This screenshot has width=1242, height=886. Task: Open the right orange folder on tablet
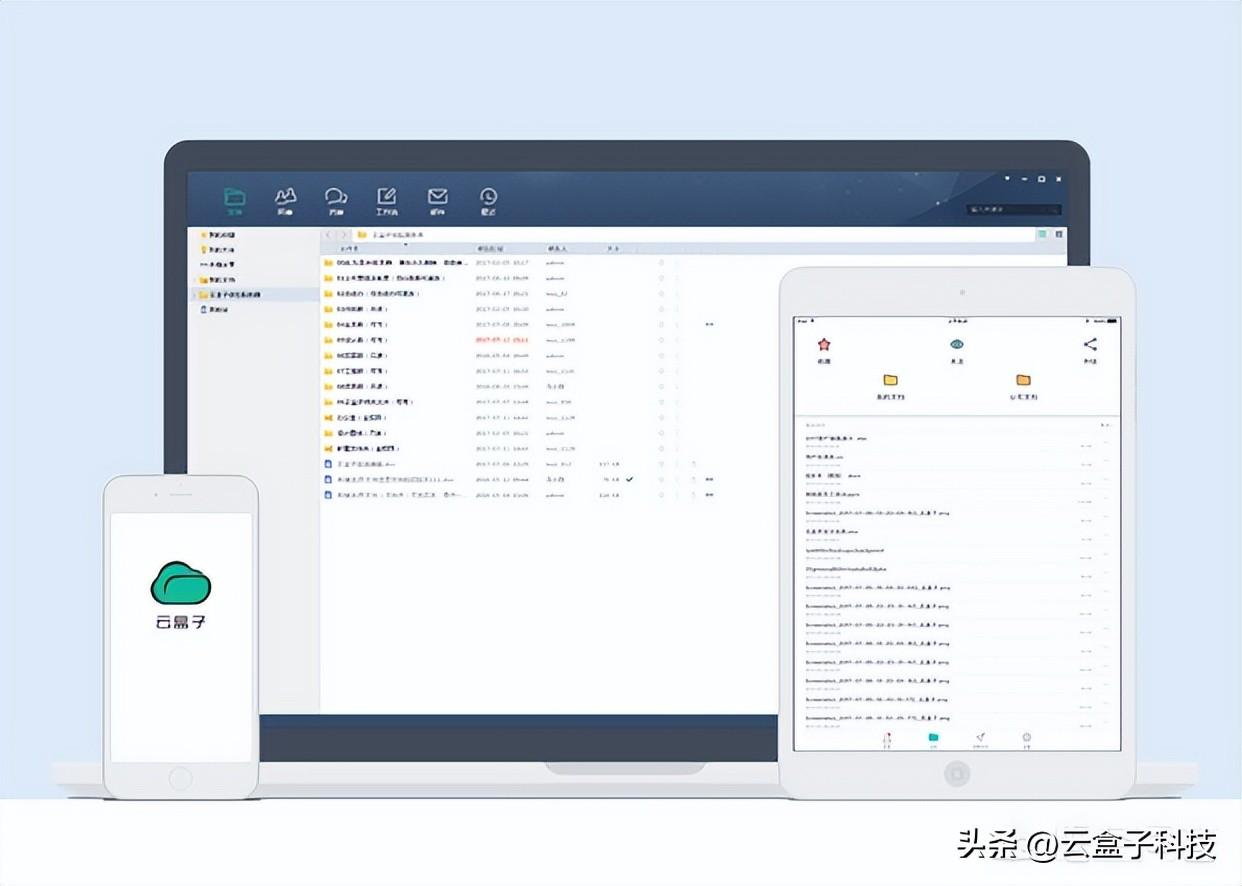pyautogui.click(x=1023, y=380)
